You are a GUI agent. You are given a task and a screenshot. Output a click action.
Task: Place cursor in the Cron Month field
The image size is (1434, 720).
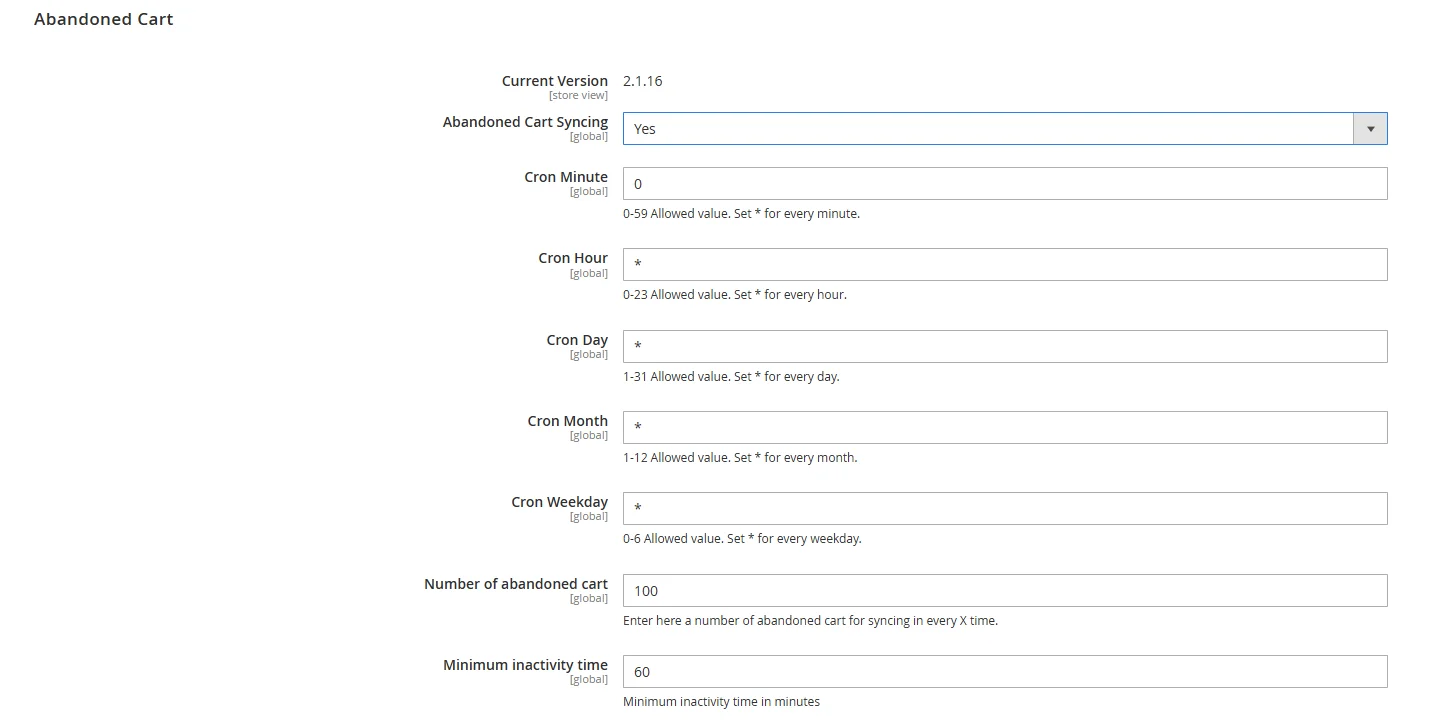tap(1004, 428)
